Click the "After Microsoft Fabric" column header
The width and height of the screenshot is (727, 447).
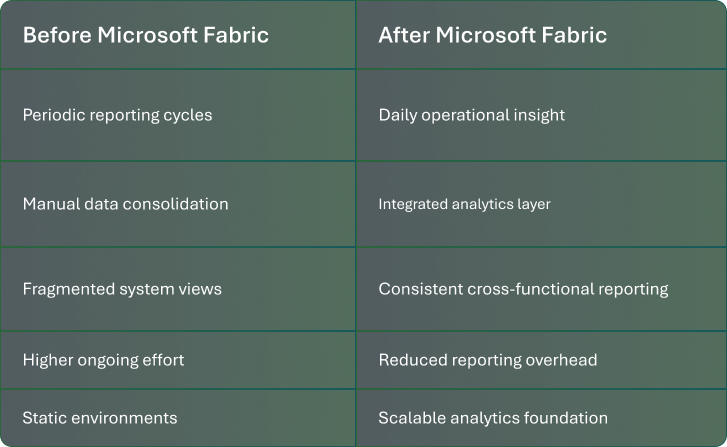(x=492, y=36)
